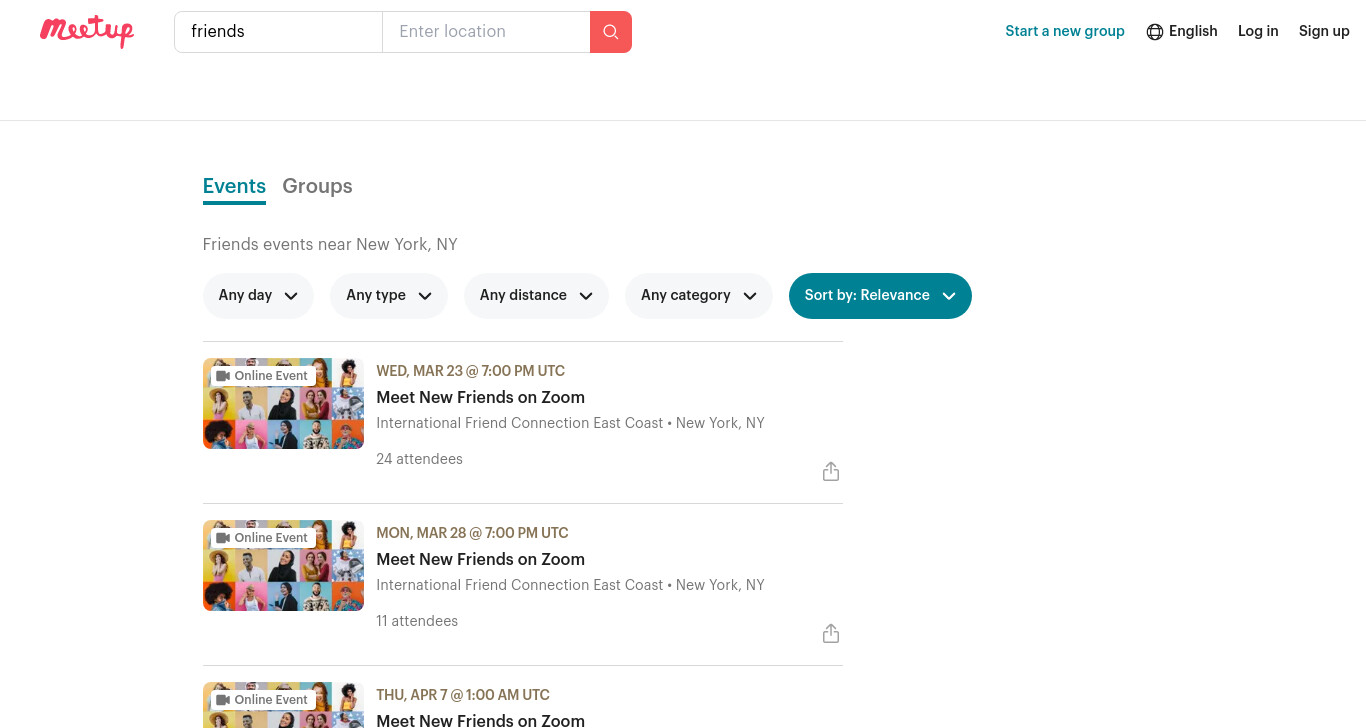Click MON, MAR 28 @ 7:00 PM UTC date
The height and width of the screenshot is (728, 1366).
(472, 534)
